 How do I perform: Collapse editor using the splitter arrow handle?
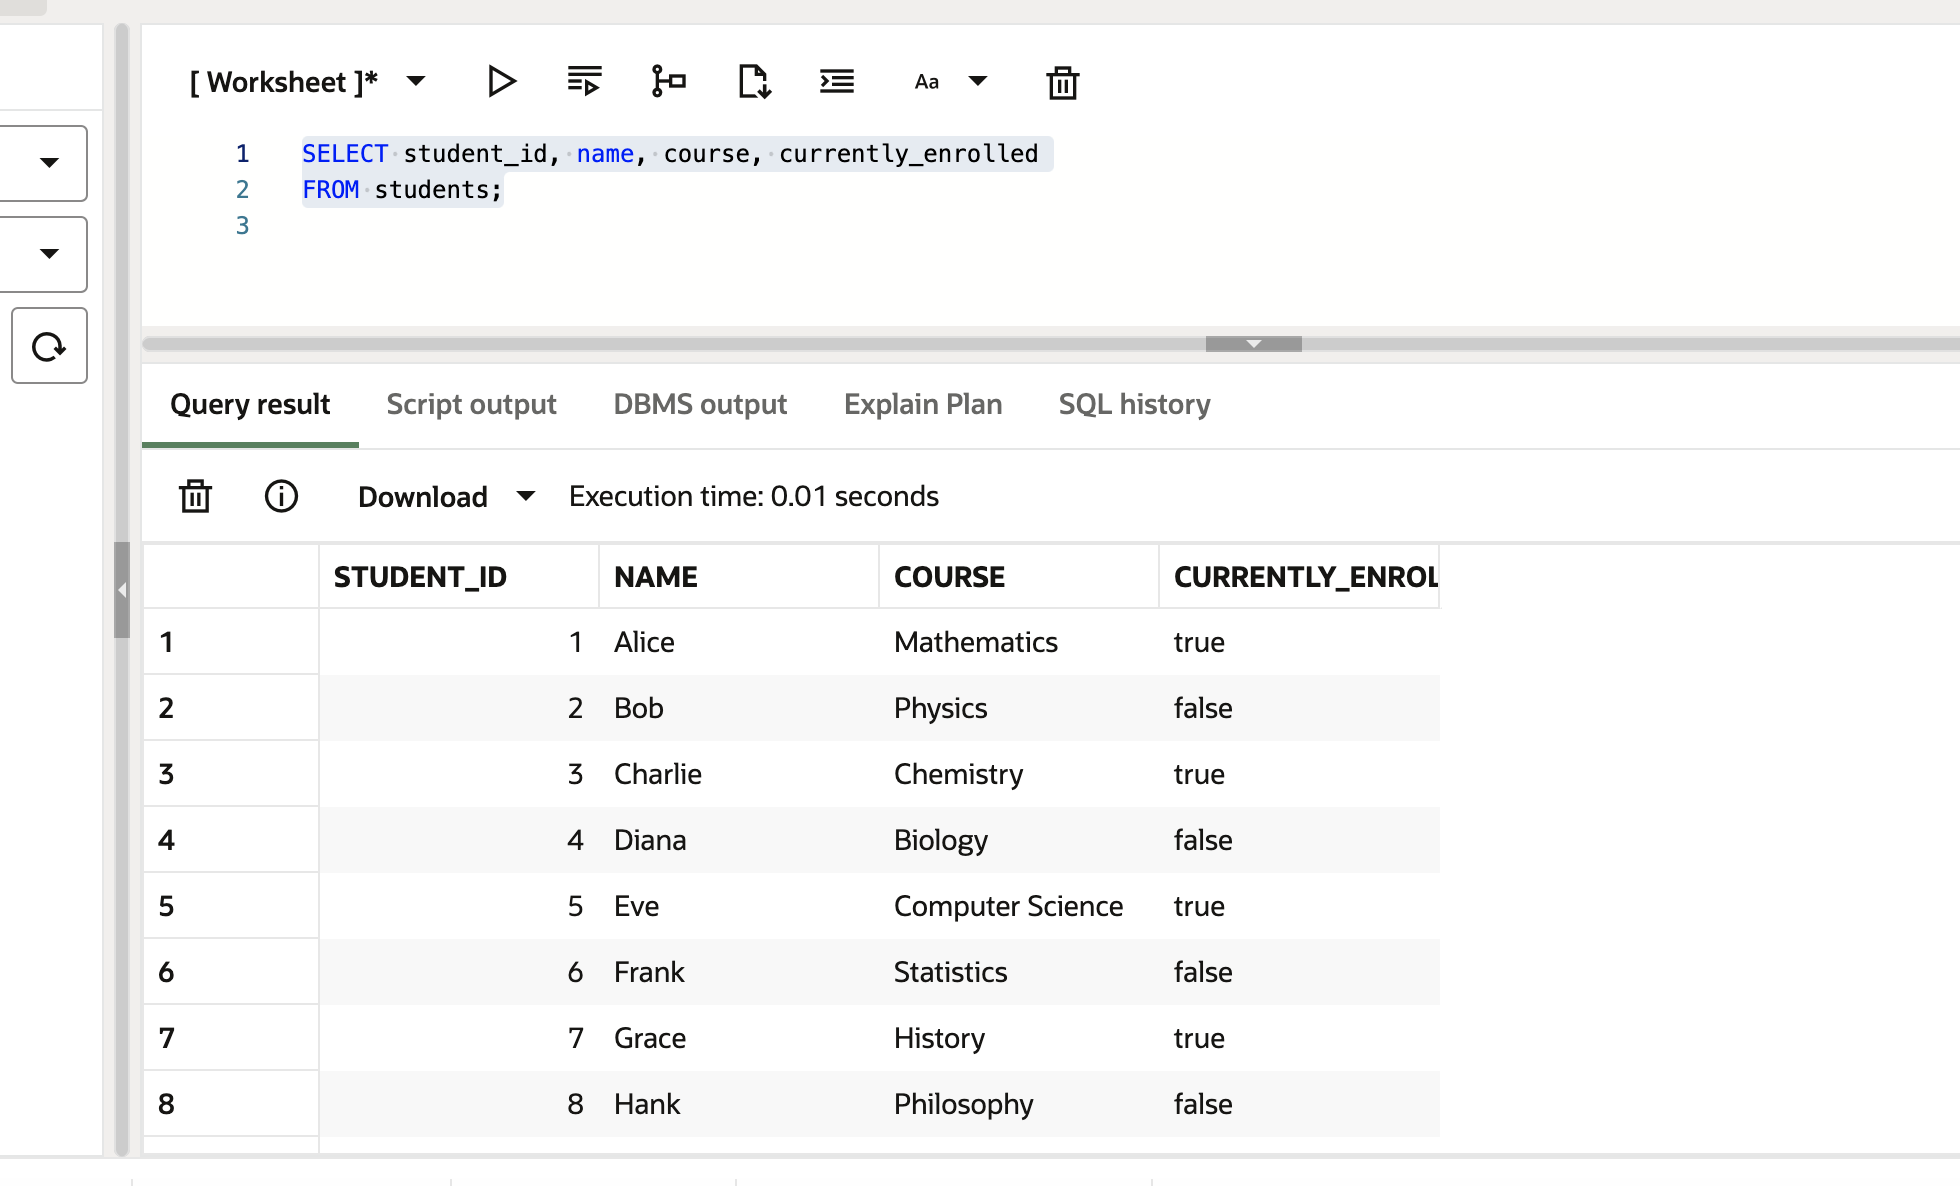pos(1253,344)
